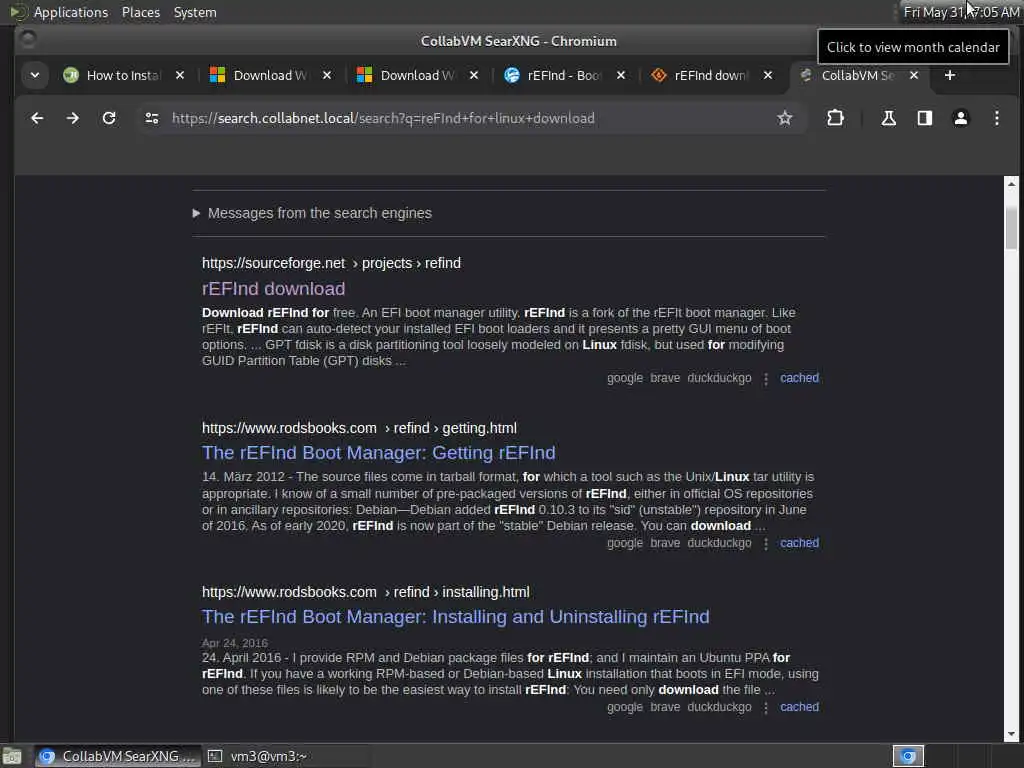Screen dimensions: 1024x768
Task: Close the CollabVM SearXNG tab
Action: pyautogui.click(x=914, y=76)
